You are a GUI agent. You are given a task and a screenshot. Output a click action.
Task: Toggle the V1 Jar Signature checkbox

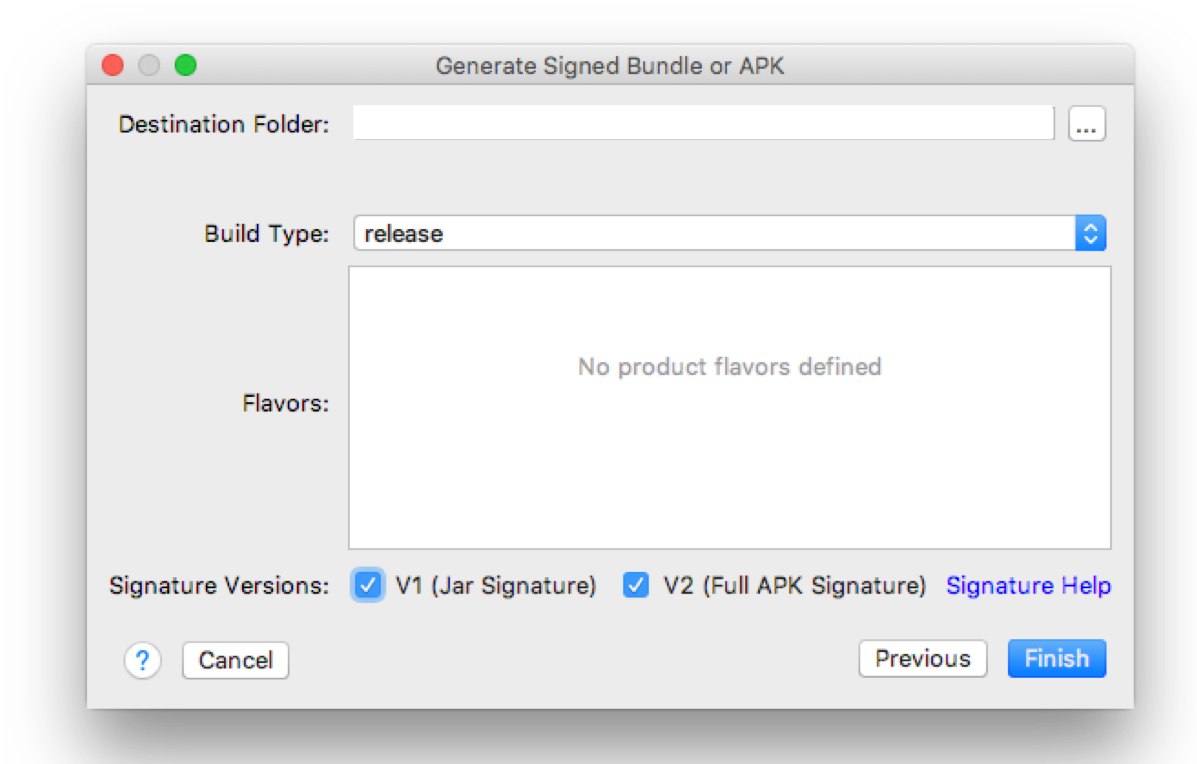click(368, 585)
